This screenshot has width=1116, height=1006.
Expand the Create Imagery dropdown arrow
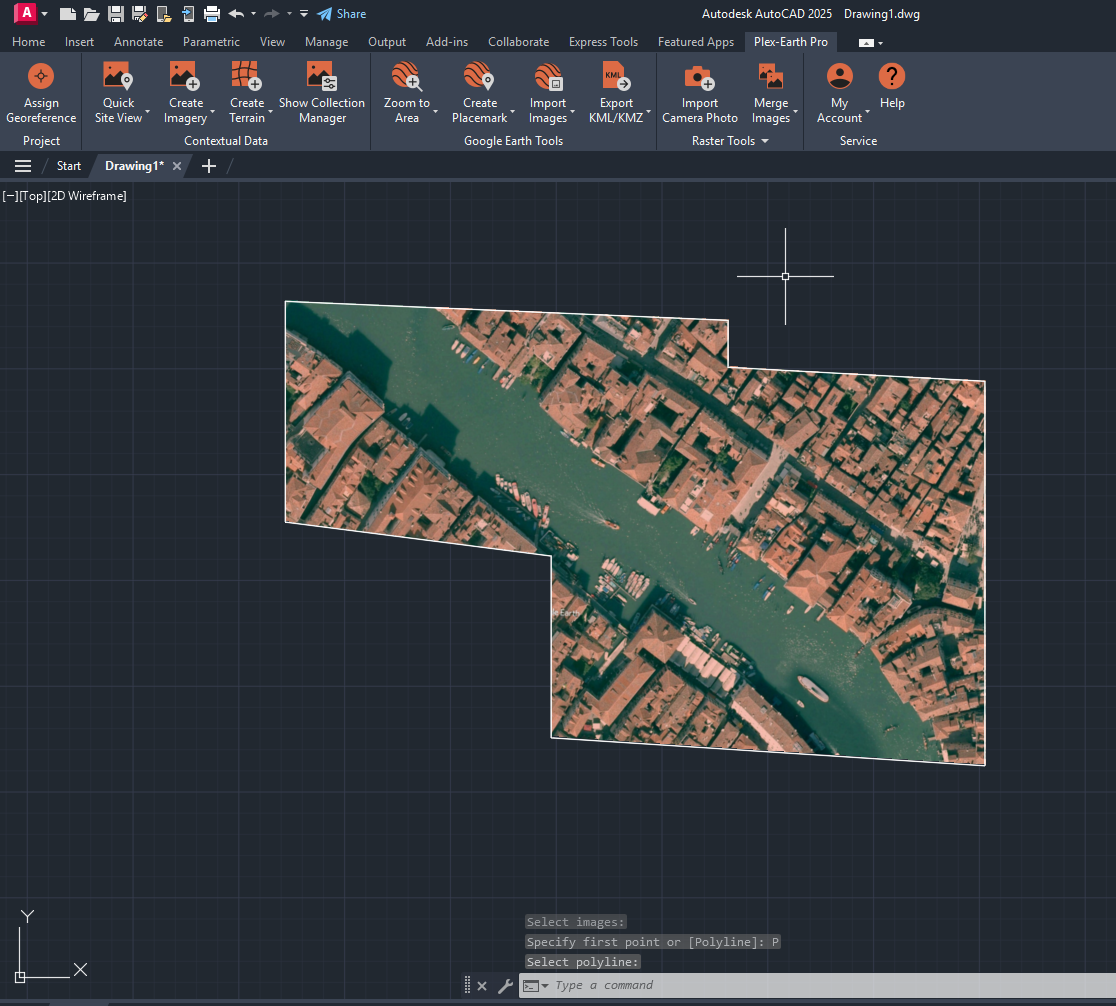[212, 112]
